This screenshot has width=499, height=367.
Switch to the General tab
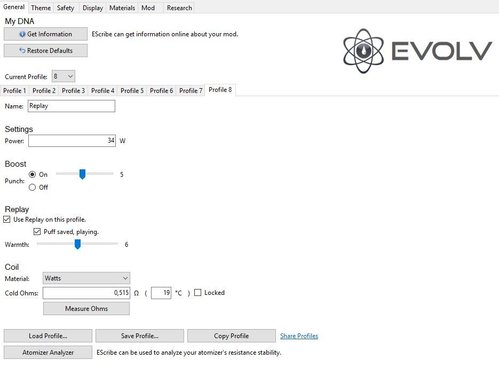tap(14, 7)
